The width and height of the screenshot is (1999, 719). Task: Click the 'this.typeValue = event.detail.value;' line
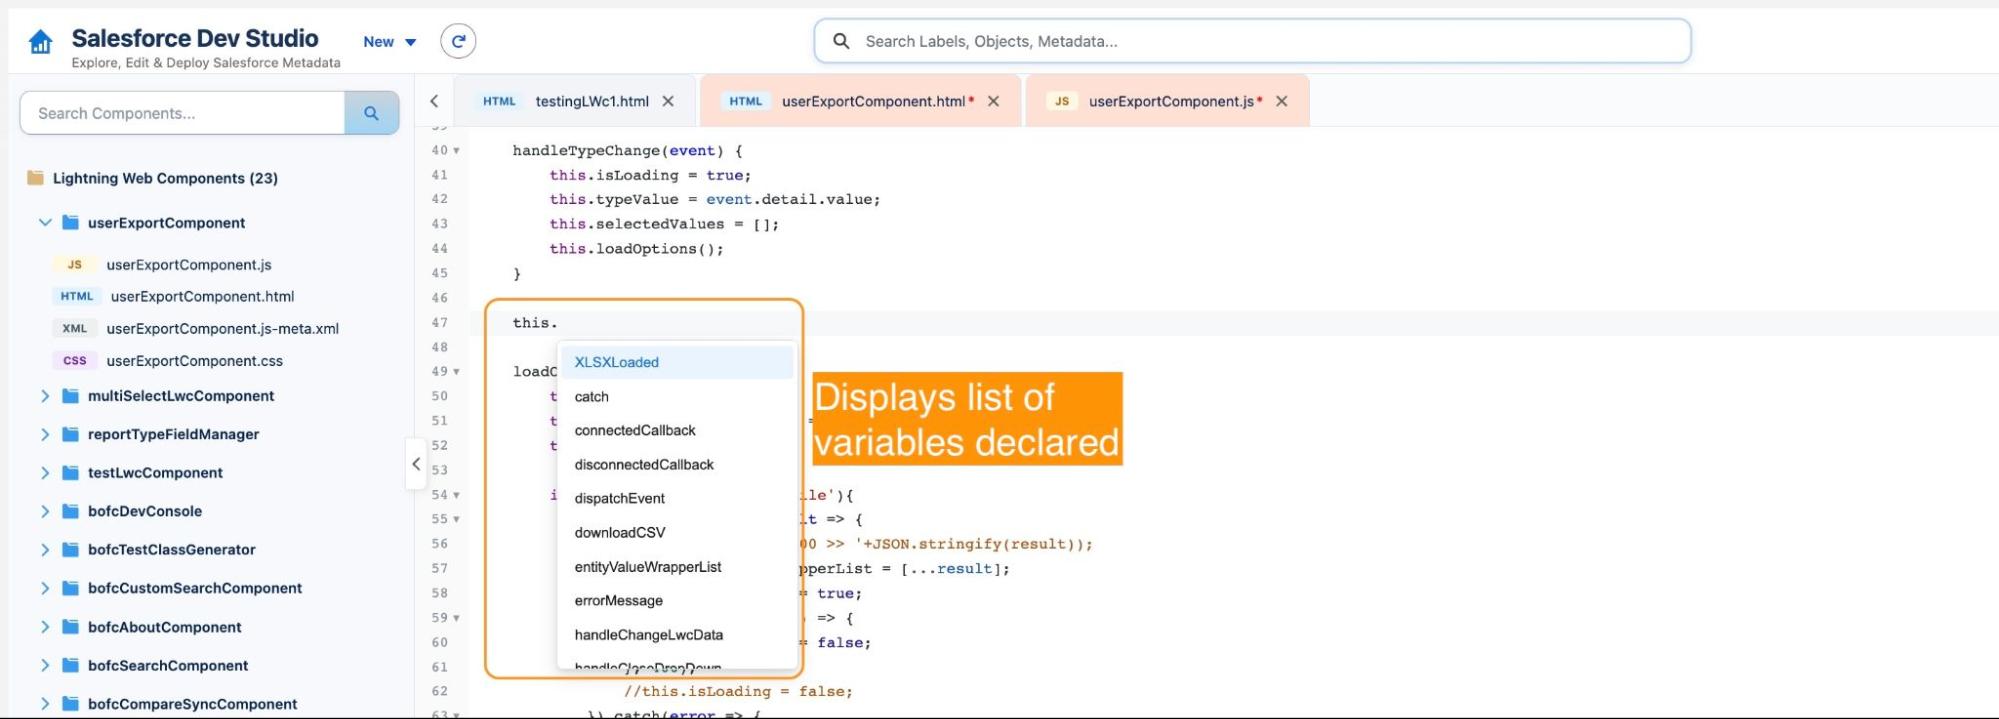(x=715, y=200)
